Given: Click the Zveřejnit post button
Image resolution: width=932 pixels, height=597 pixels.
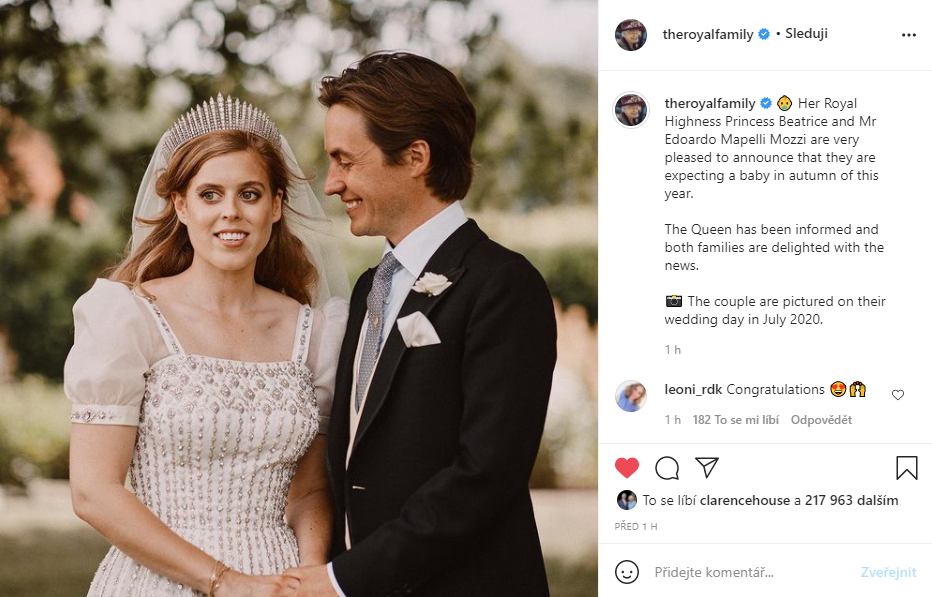Looking at the screenshot, I should coord(888,572).
